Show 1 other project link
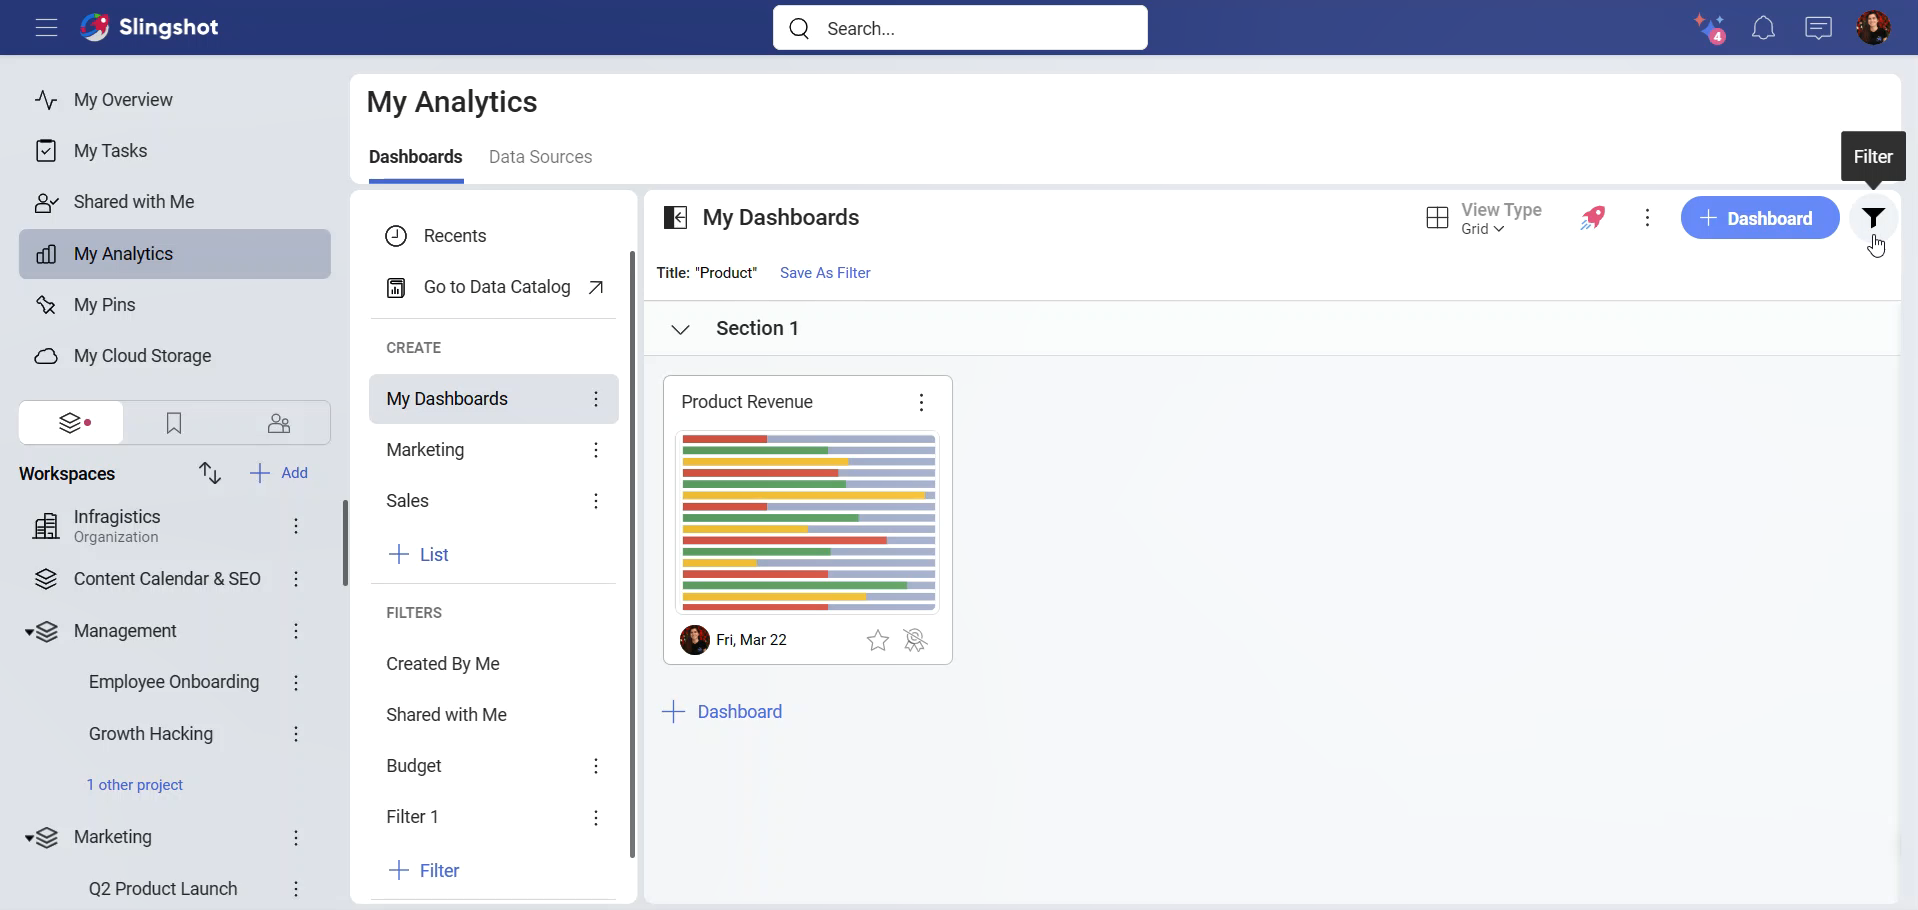This screenshot has width=1918, height=910. [x=135, y=785]
